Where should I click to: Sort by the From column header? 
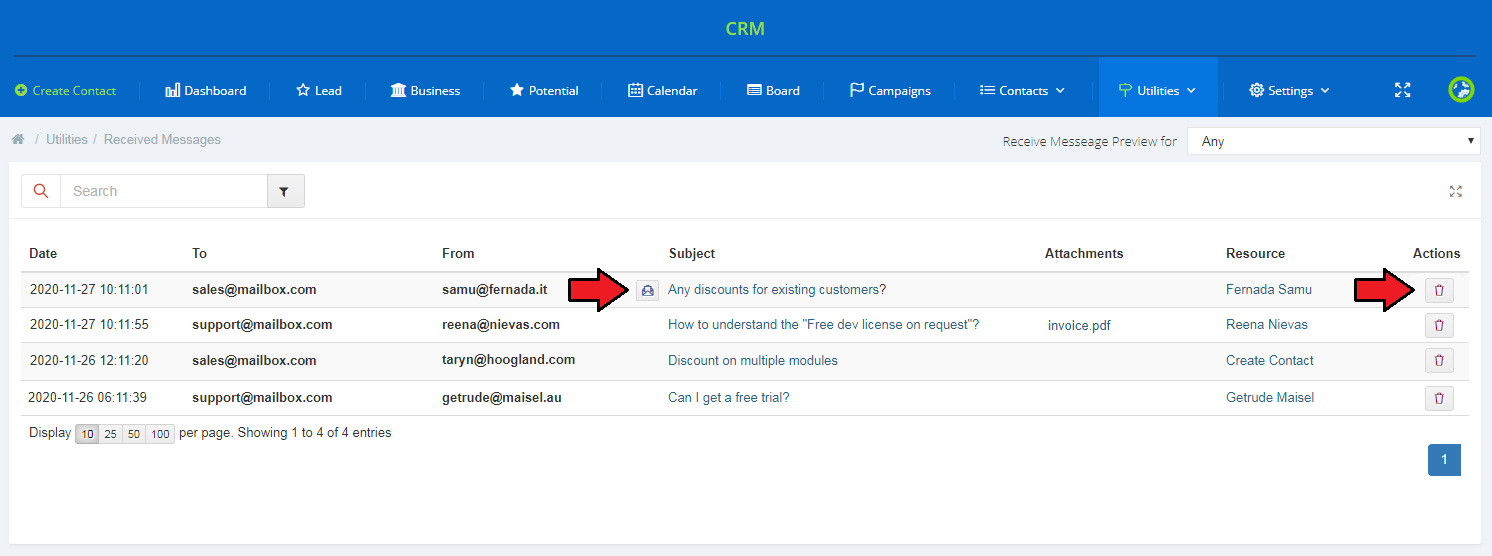click(458, 253)
